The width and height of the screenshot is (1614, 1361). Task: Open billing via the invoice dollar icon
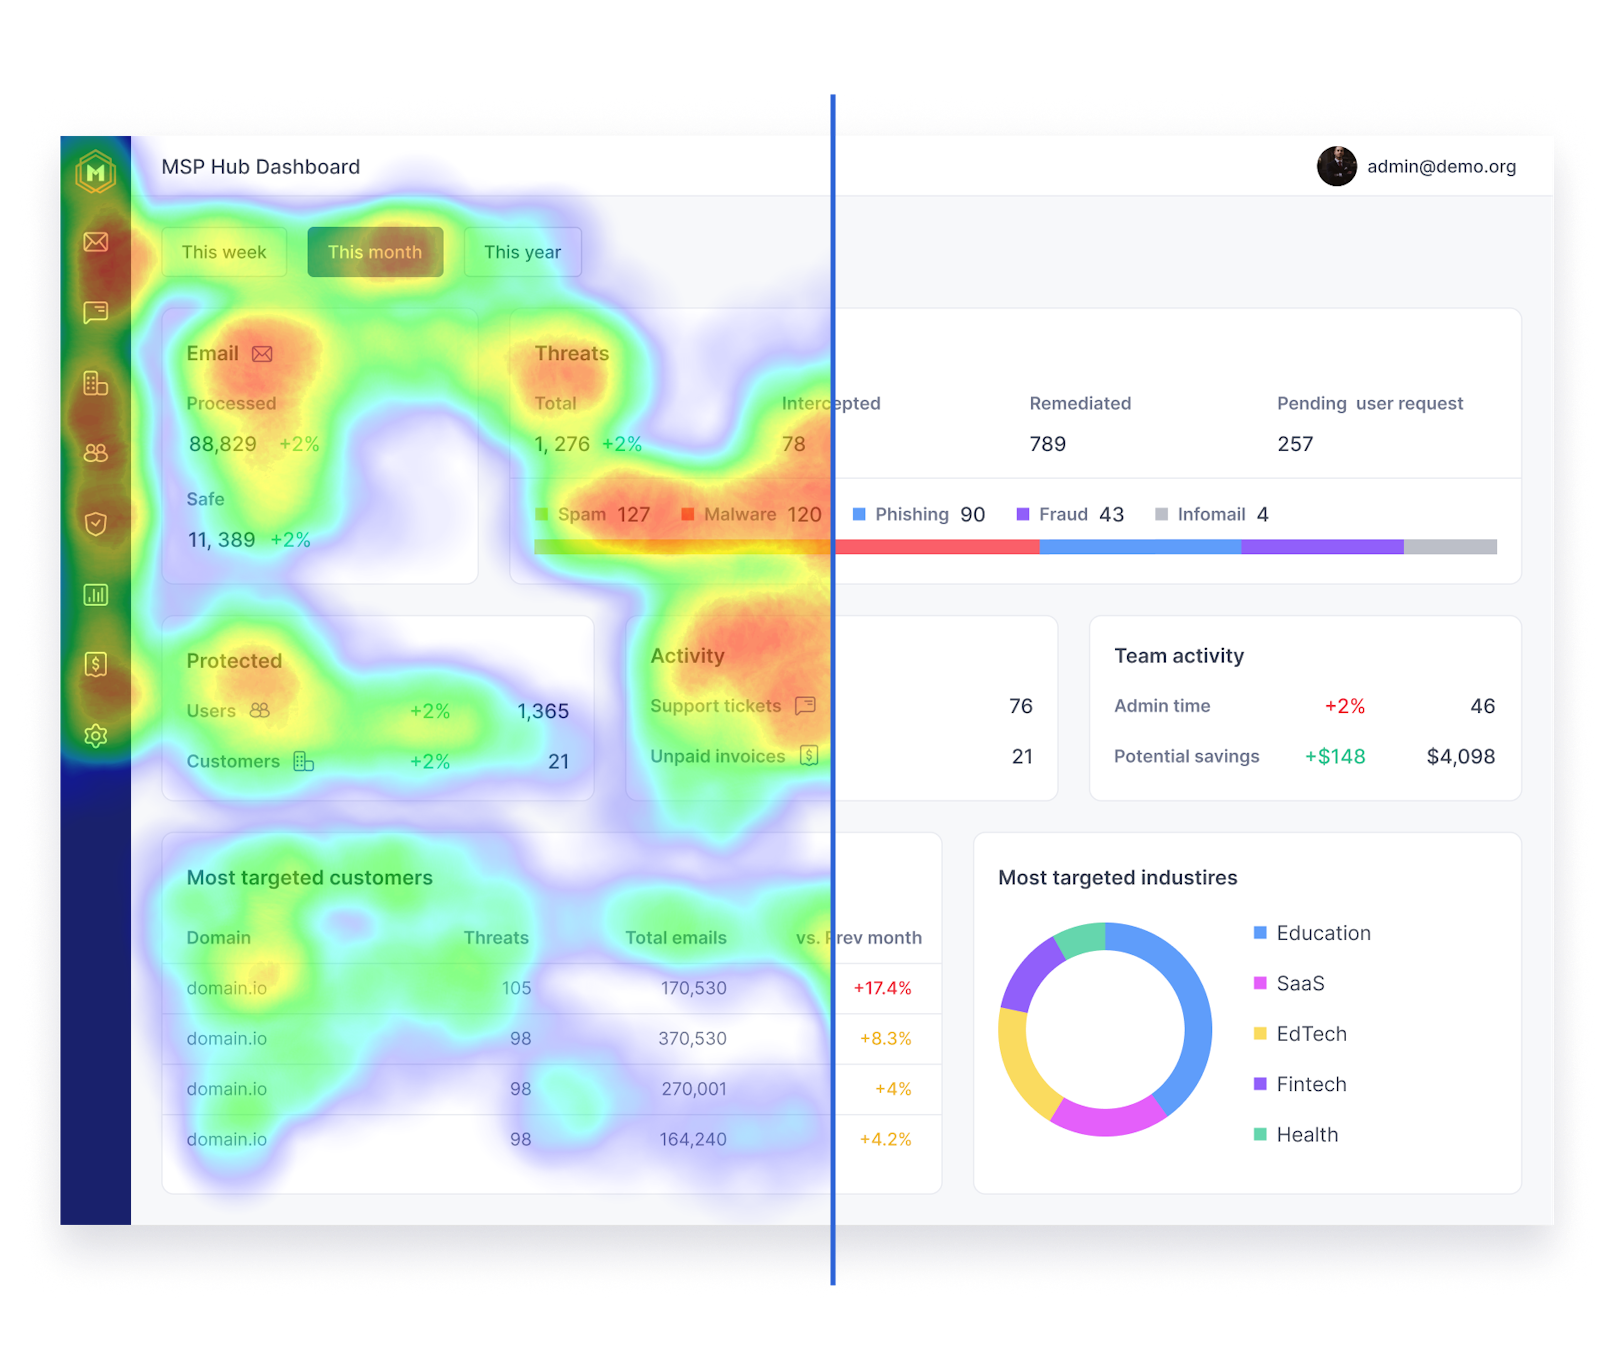(96, 664)
